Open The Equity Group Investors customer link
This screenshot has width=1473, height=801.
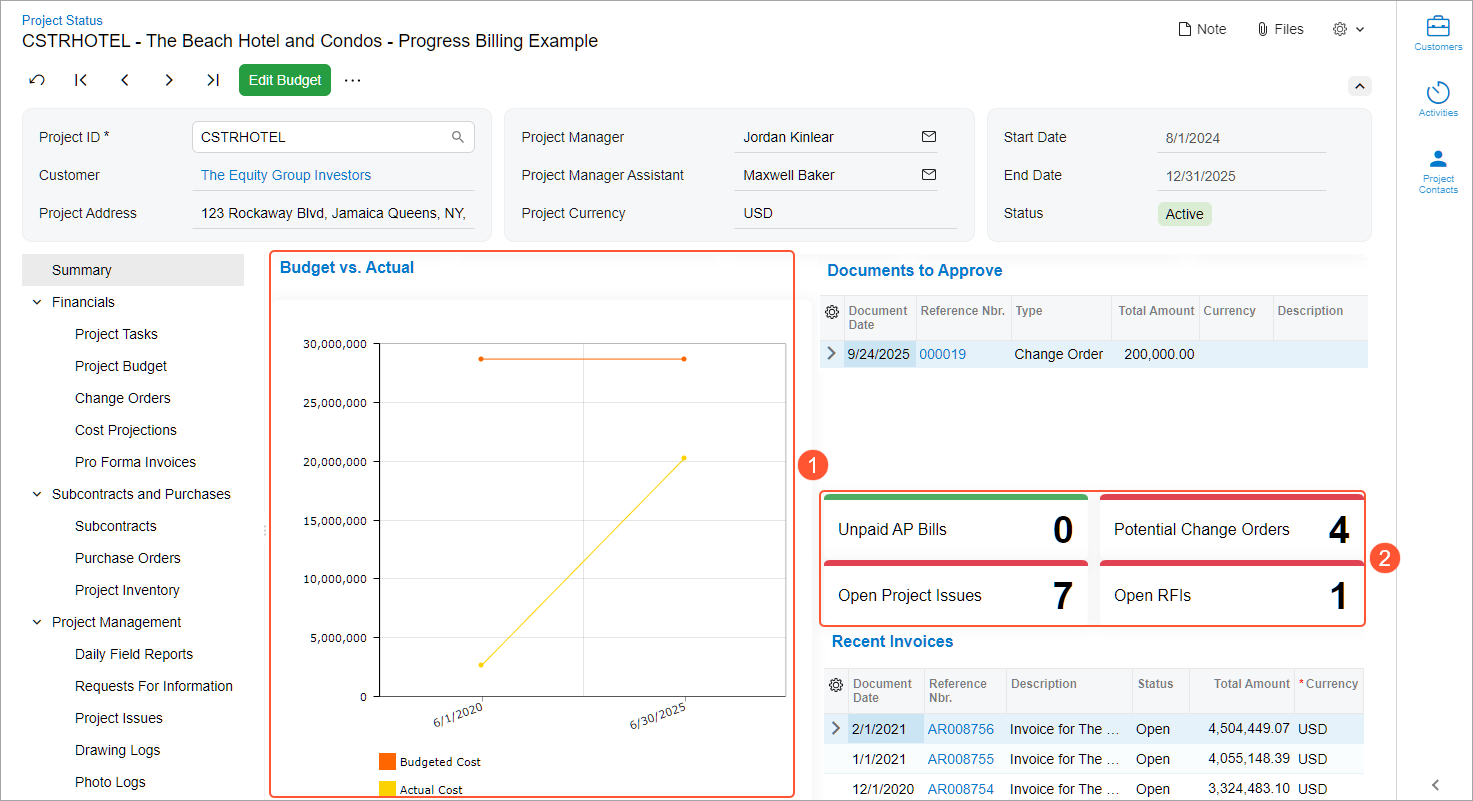[285, 175]
